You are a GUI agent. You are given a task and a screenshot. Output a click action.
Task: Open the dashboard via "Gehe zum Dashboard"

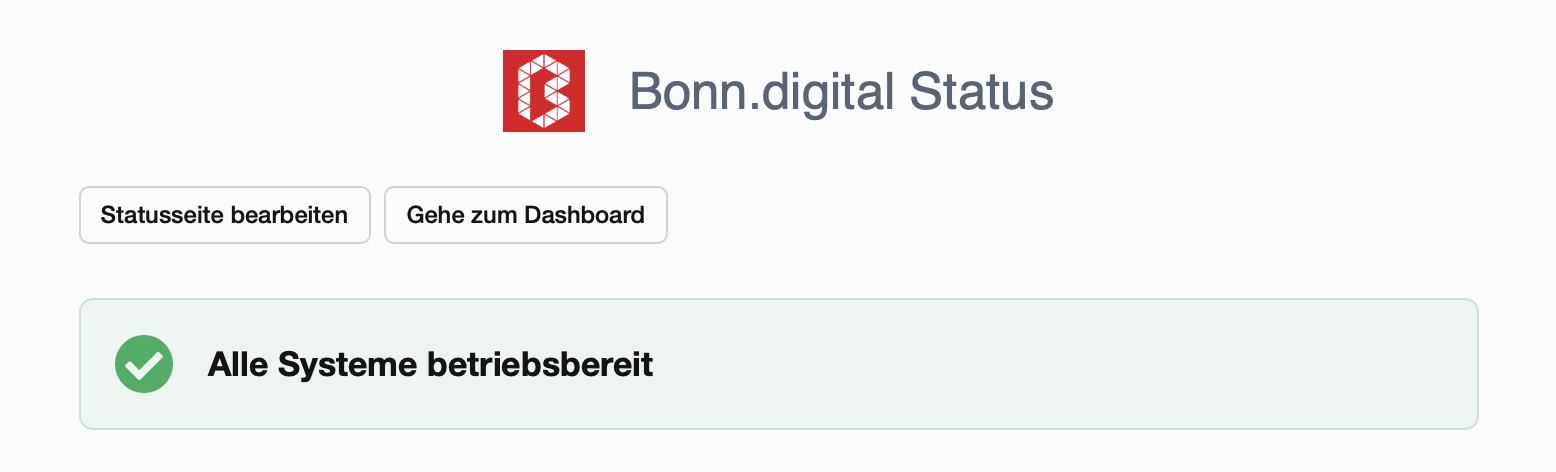click(x=525, y=215)
